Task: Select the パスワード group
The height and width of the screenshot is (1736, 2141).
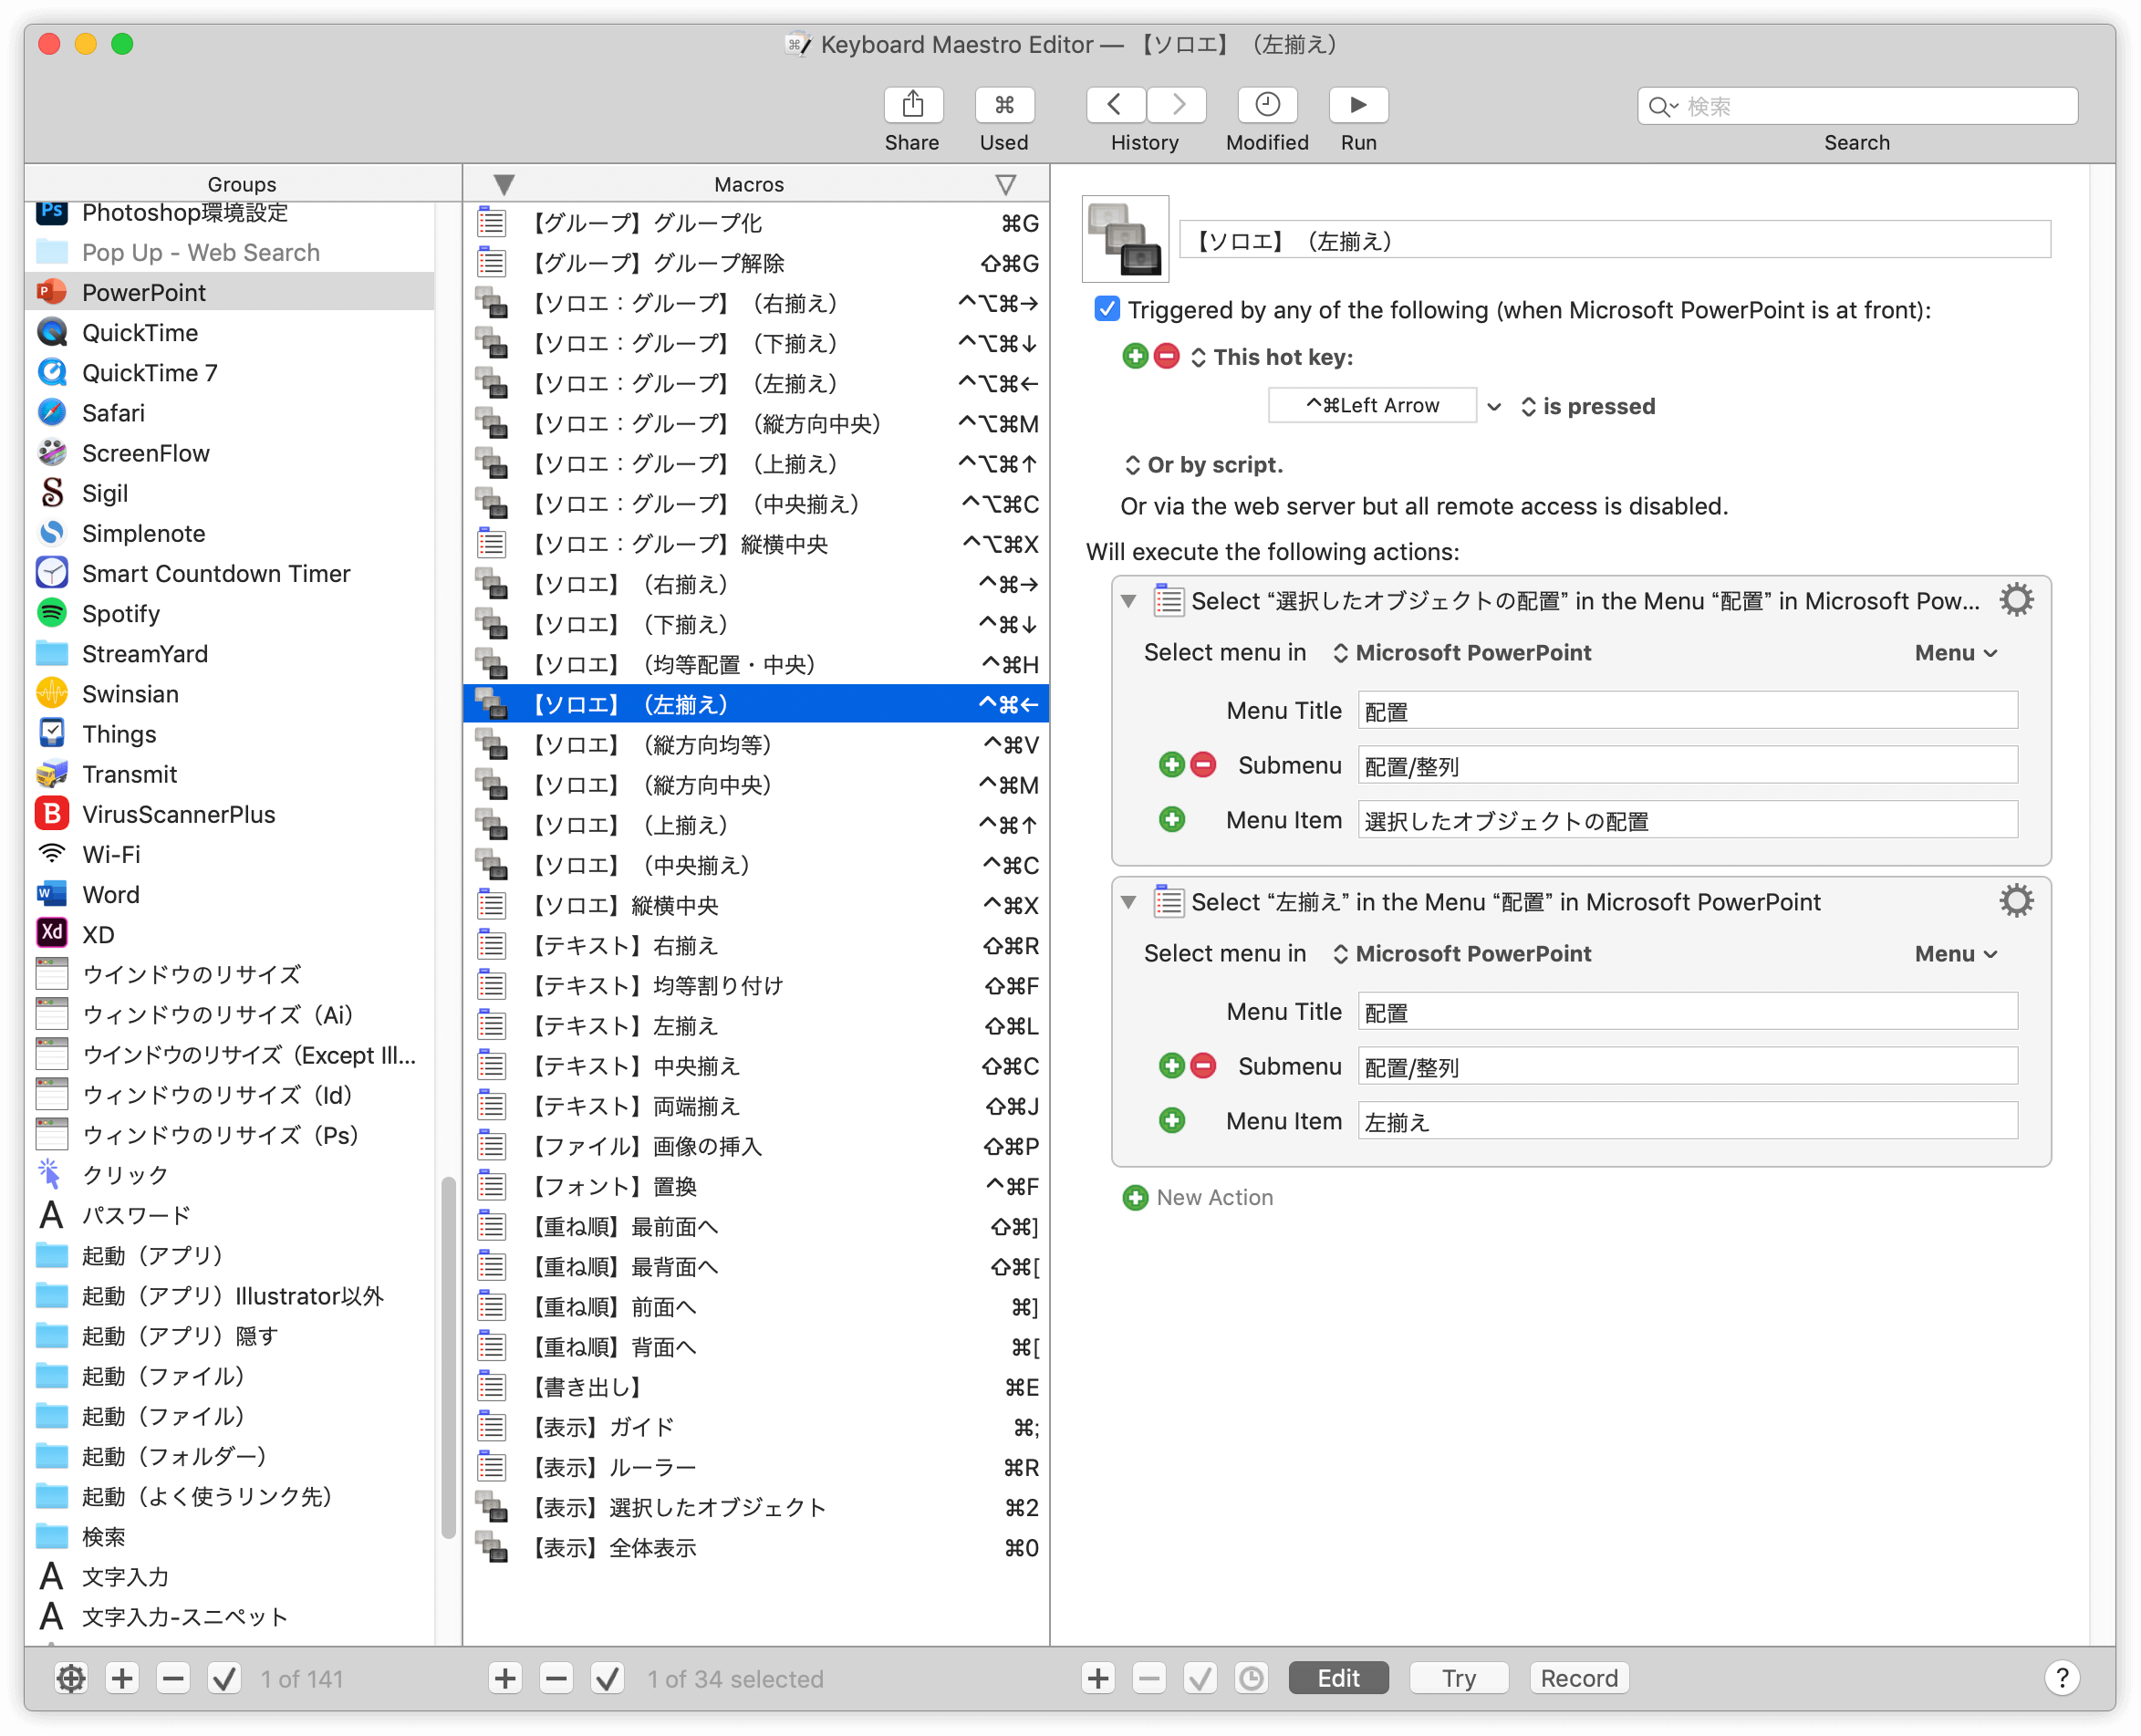Action: point(229,1215)
